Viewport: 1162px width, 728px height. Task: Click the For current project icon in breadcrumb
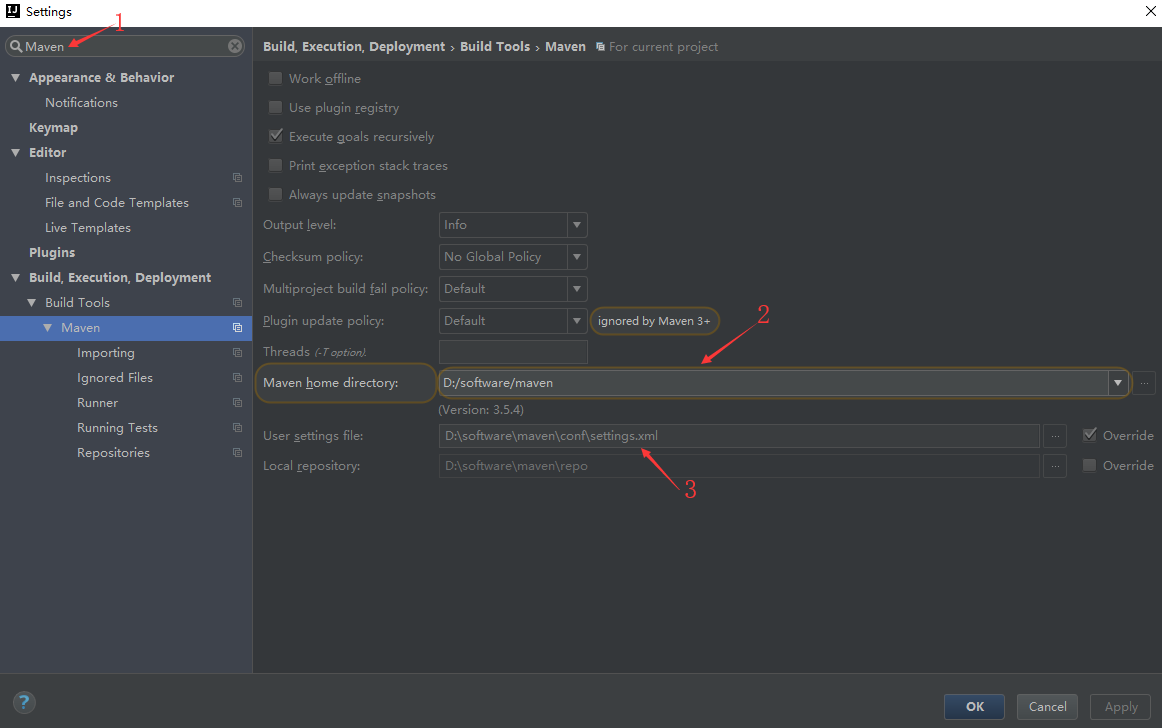600,47
